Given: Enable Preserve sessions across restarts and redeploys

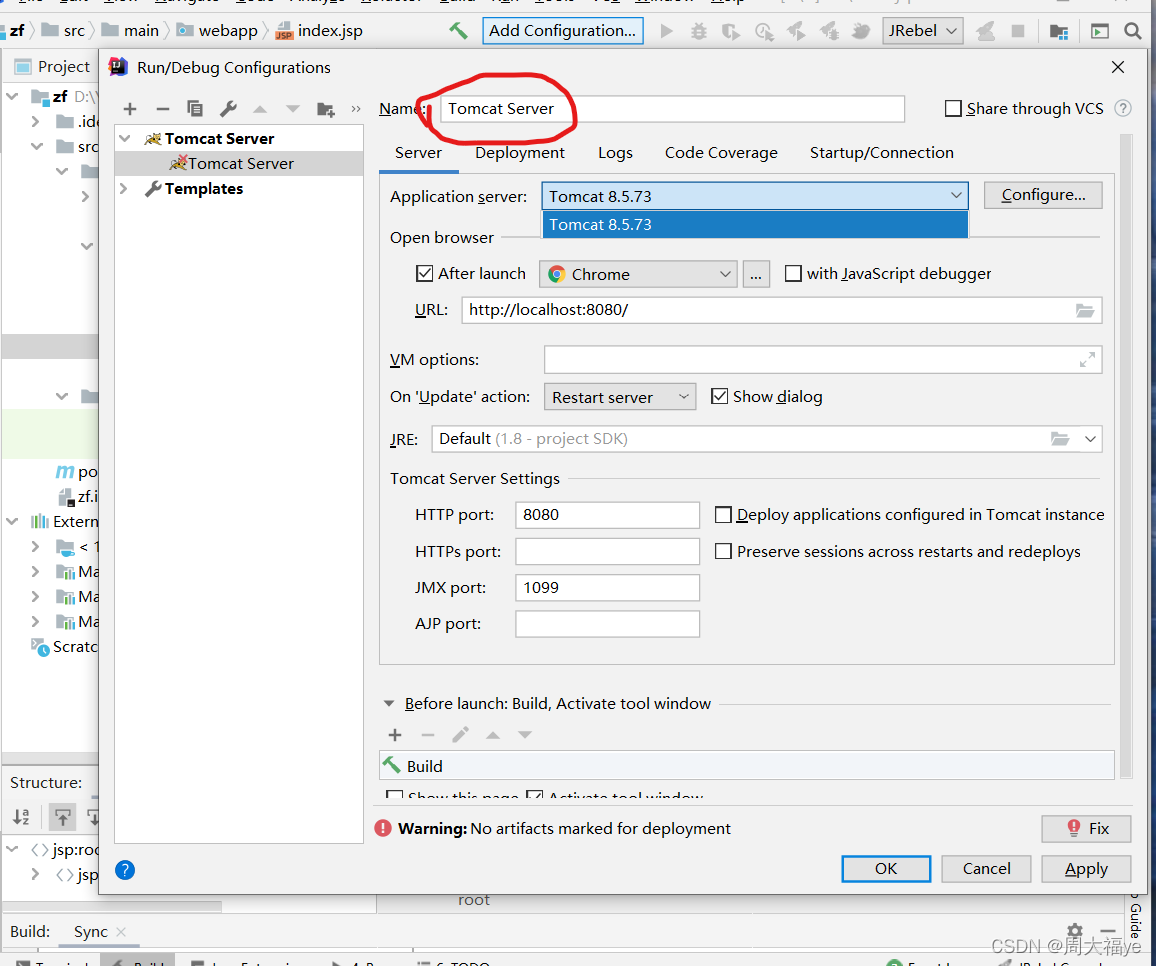Looking at the screenshot, I should point(723,552).
